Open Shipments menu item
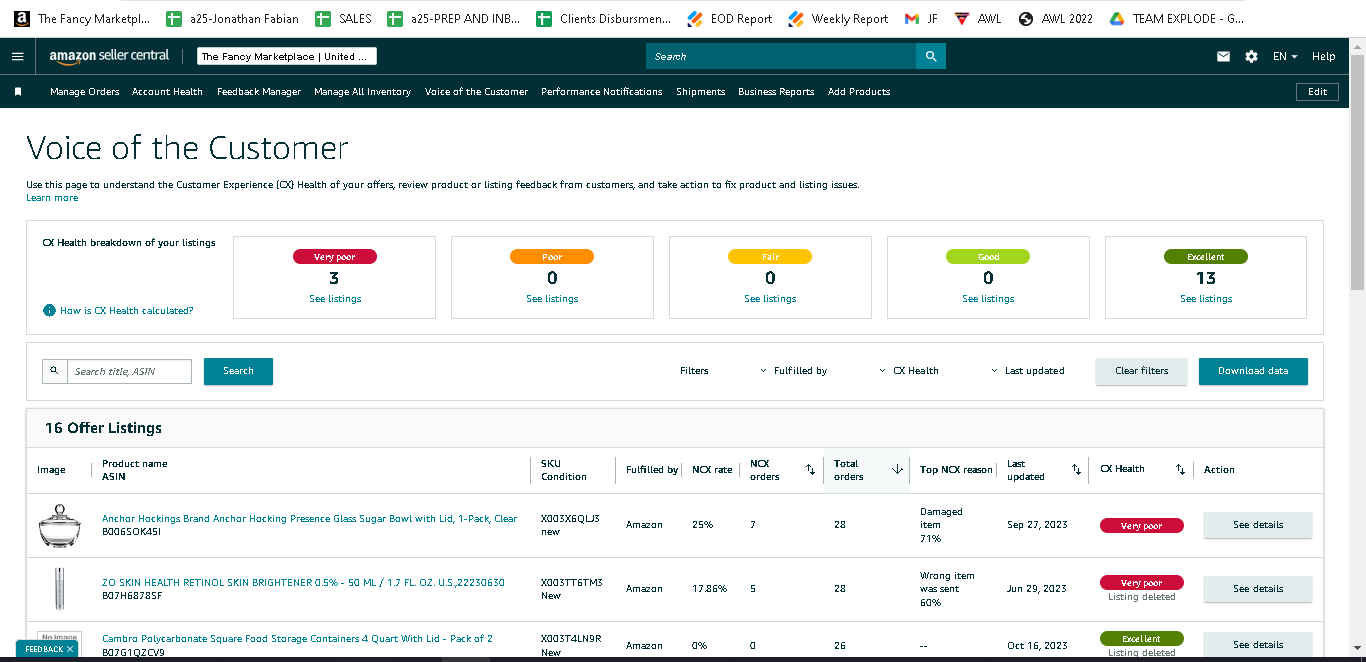Image resolution: width=1366 pixels, height=662 pixels. click(700, 92)
